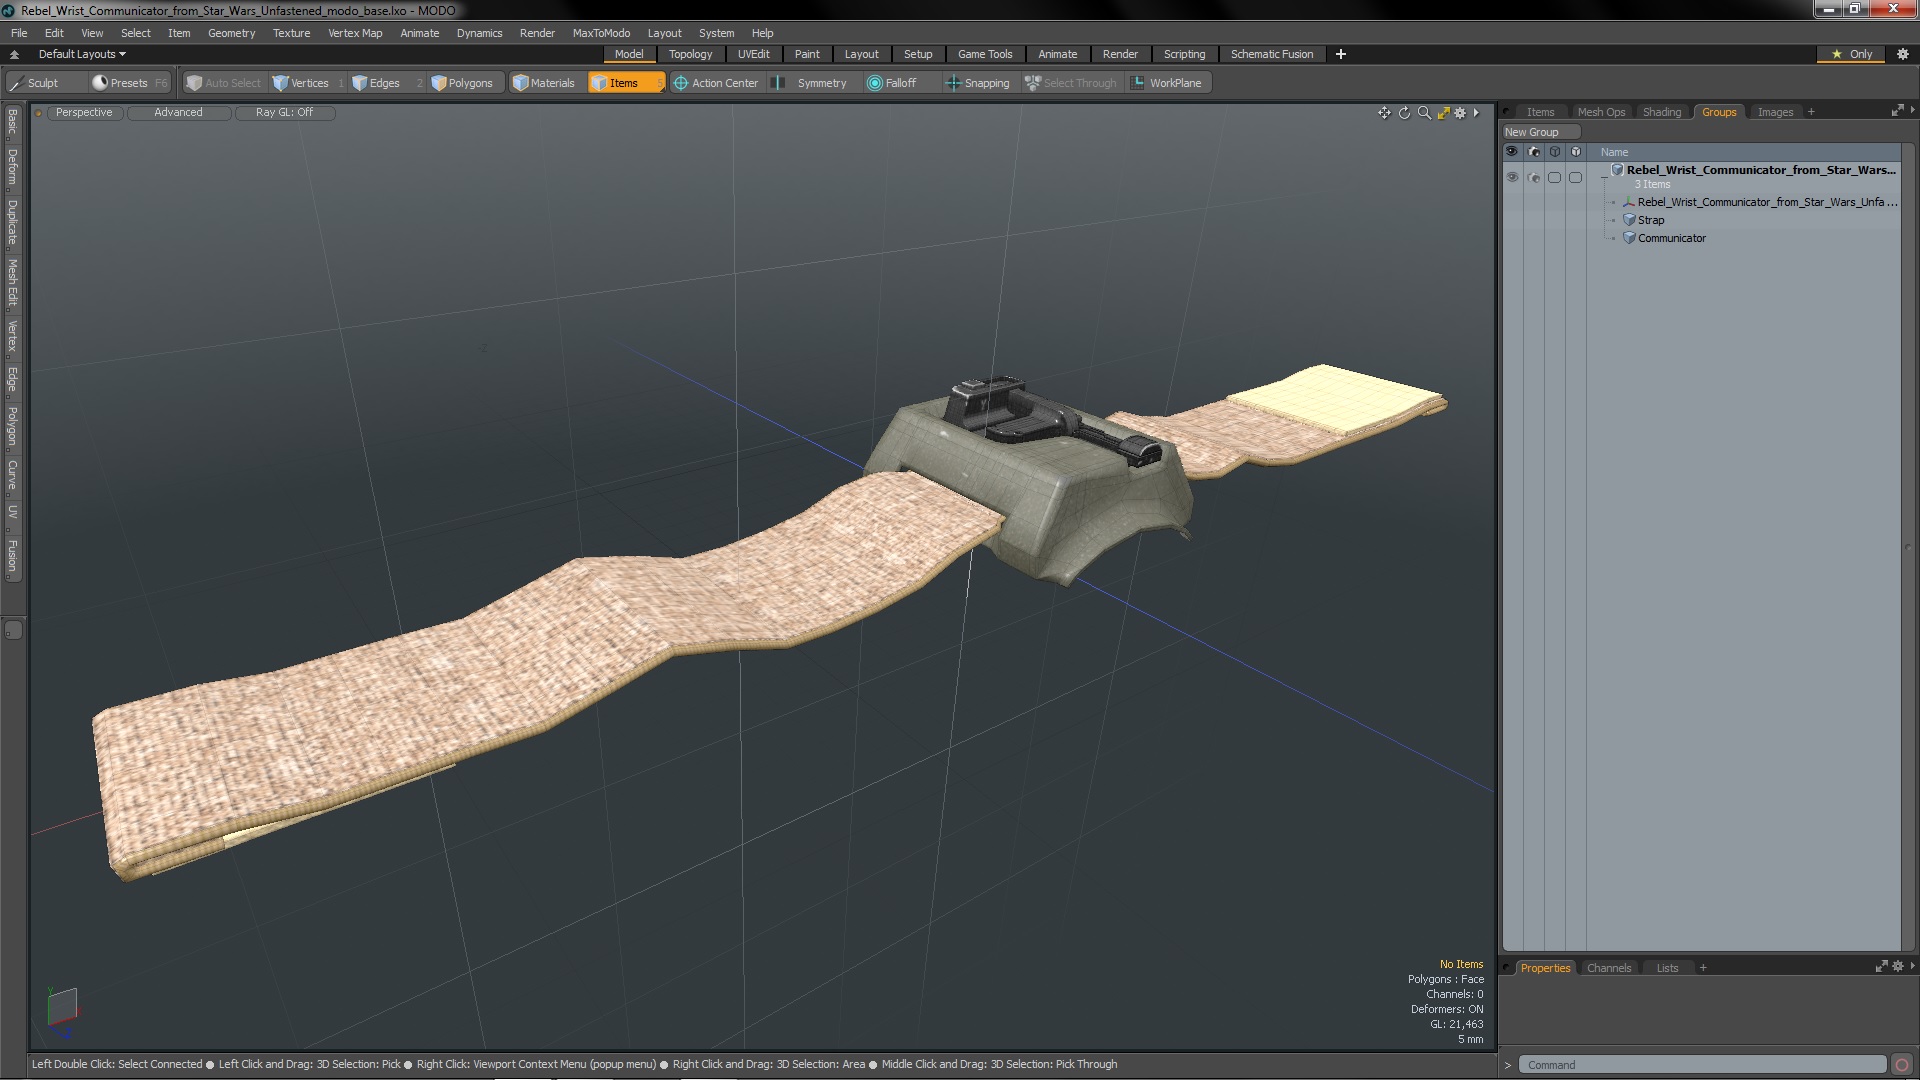Open the Mesh Edit sidebar tab
The image size is (1920, 1080).
(12, 282)
